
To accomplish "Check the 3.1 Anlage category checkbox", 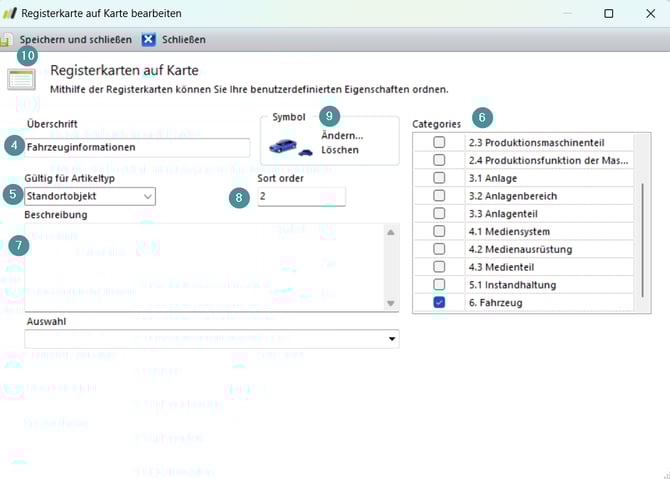I will 439,178.
